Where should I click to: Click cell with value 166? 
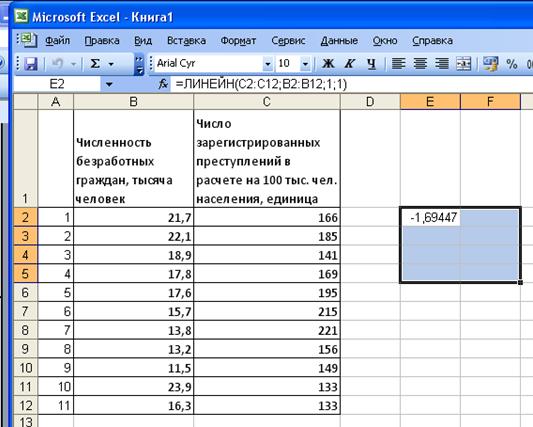[x=267, y=217]
